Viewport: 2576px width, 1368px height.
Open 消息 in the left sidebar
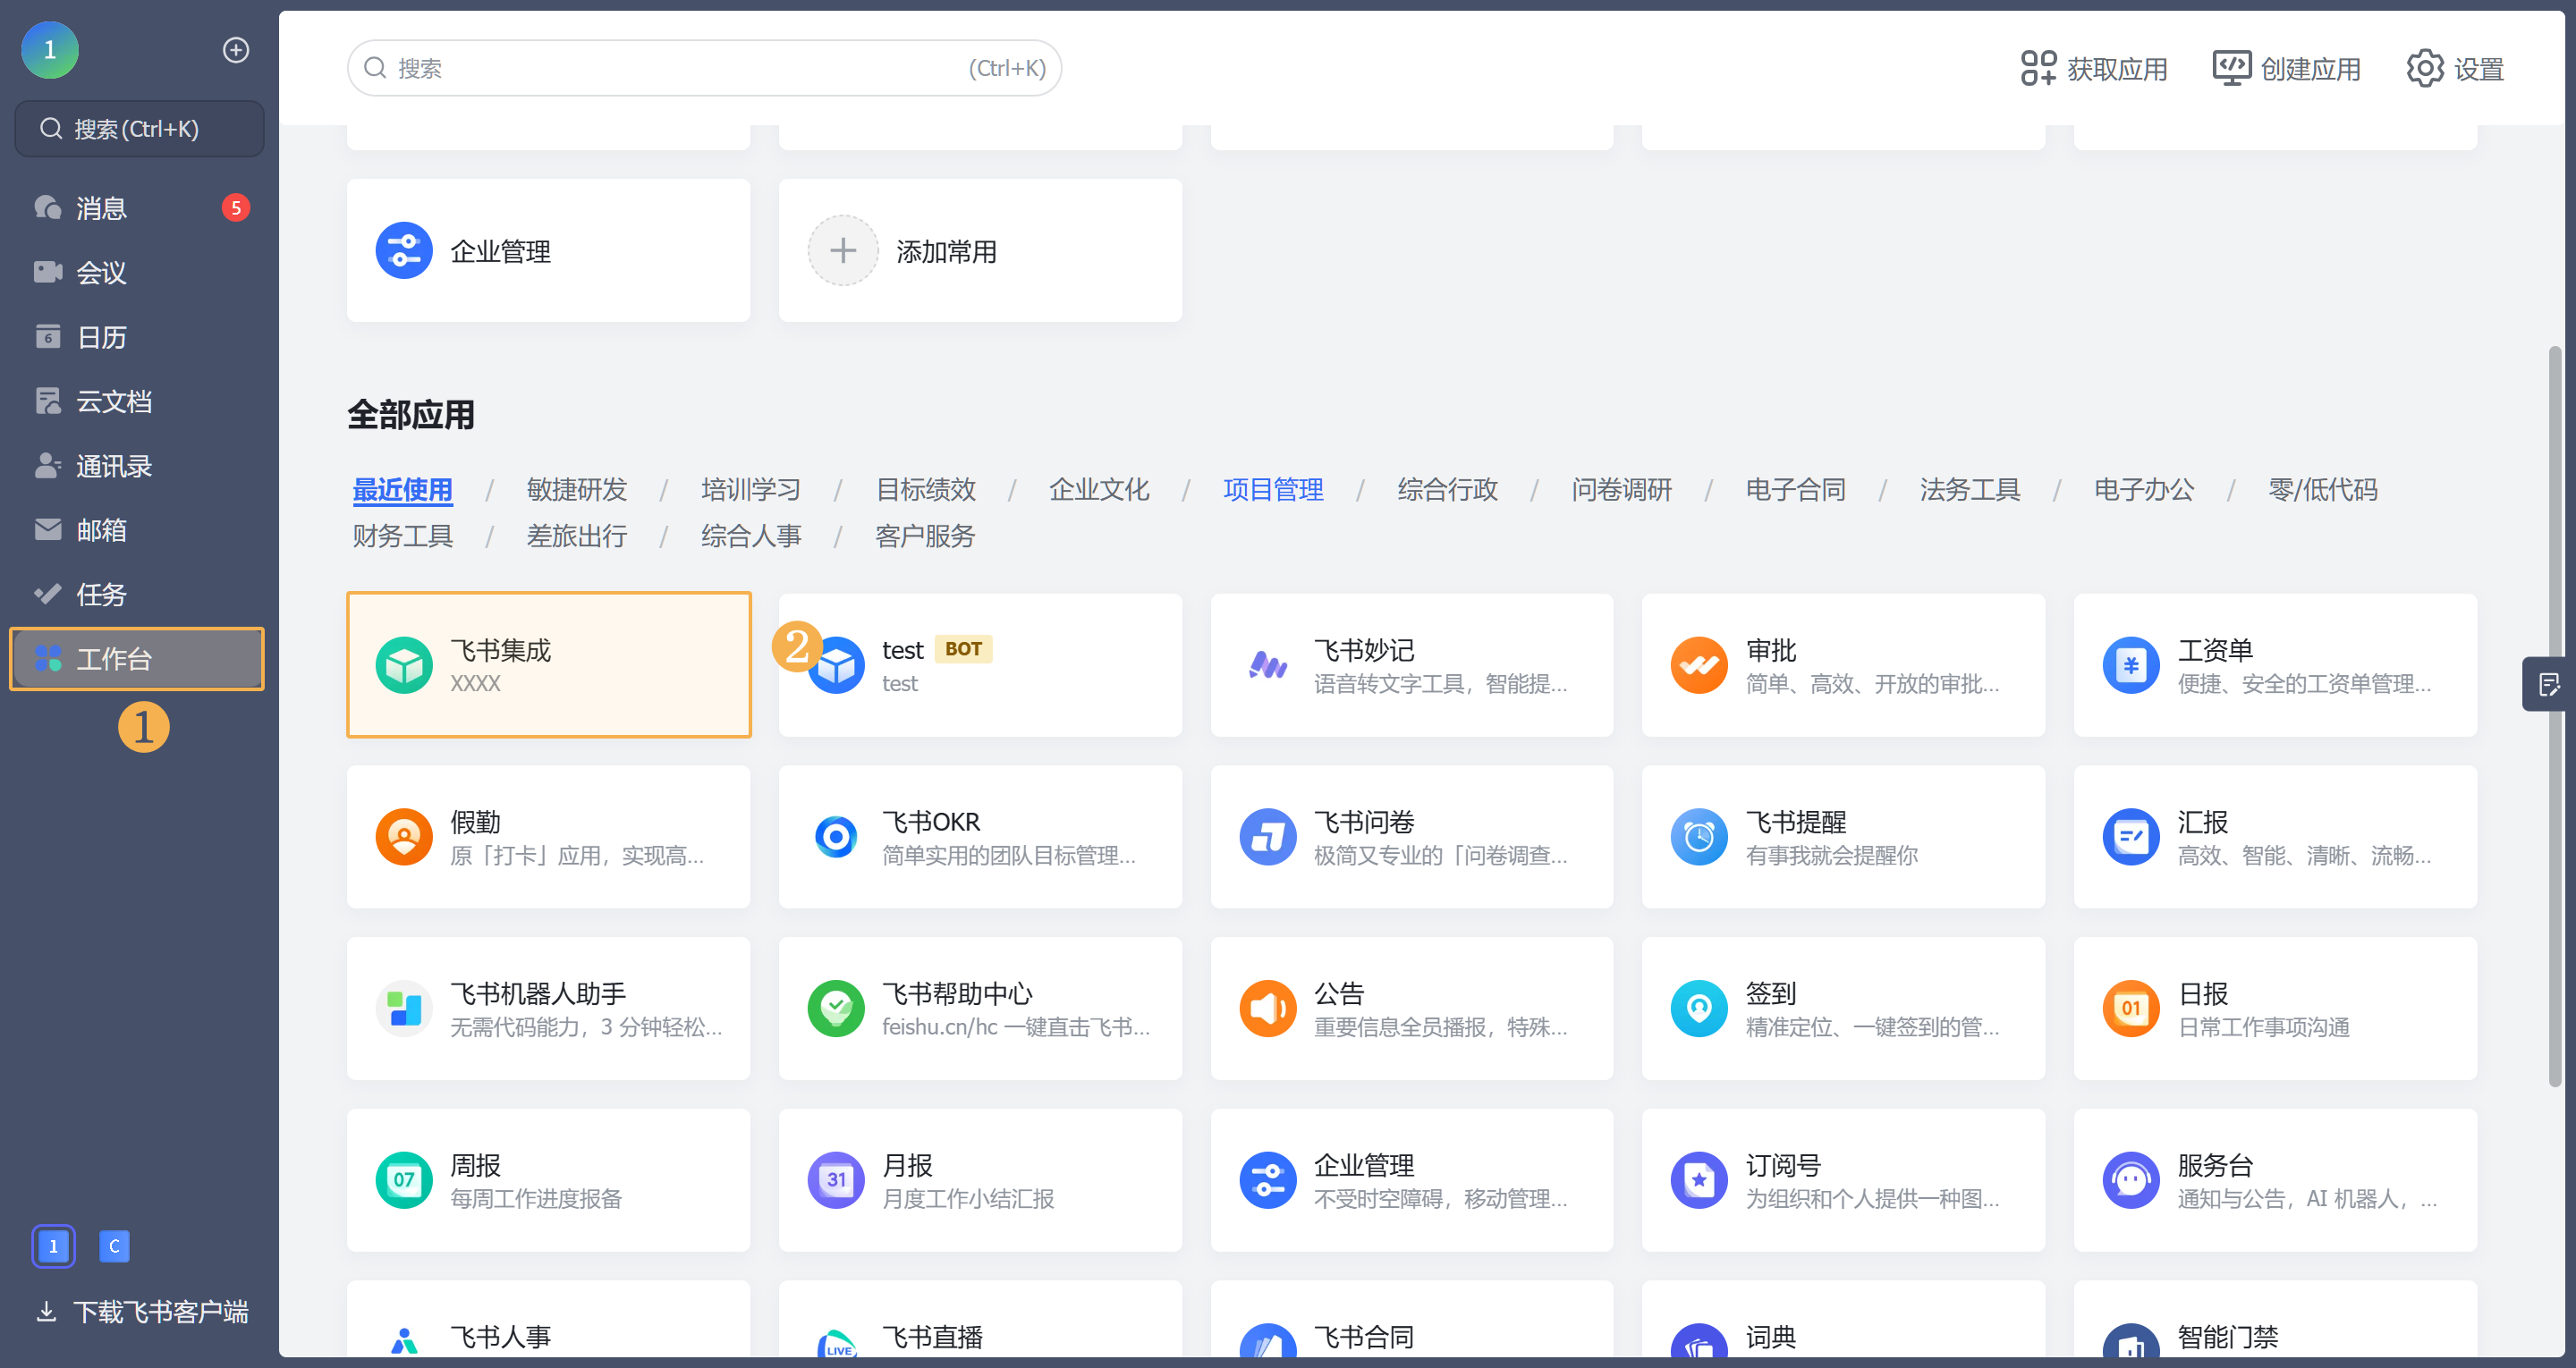[101, 208]
